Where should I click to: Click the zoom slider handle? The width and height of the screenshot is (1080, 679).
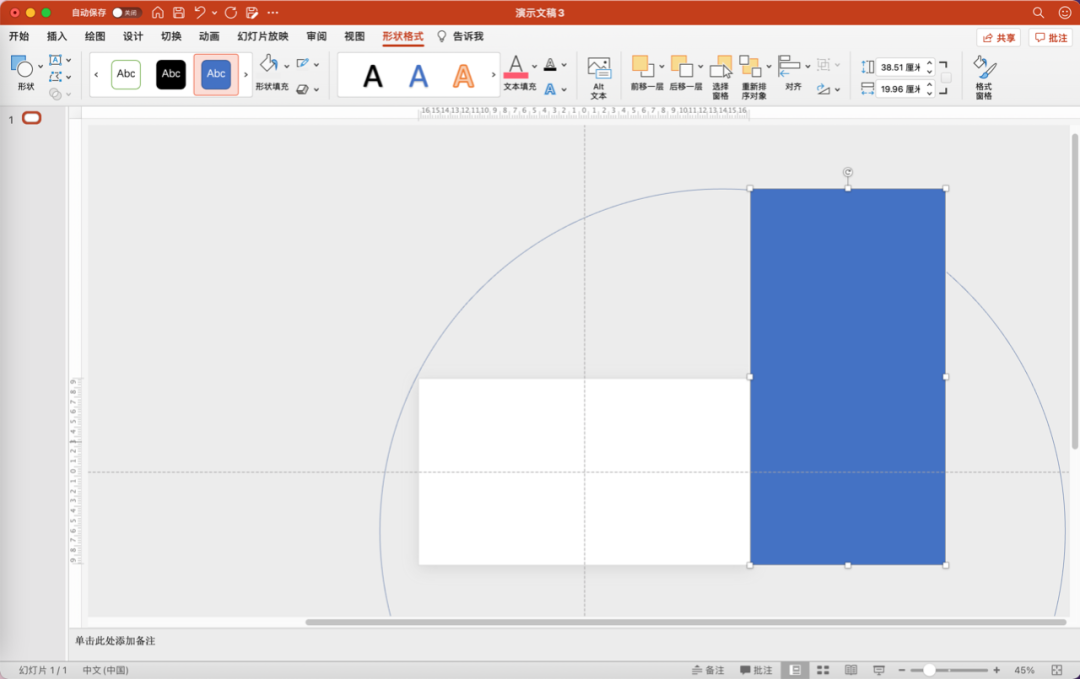[929, 670]
